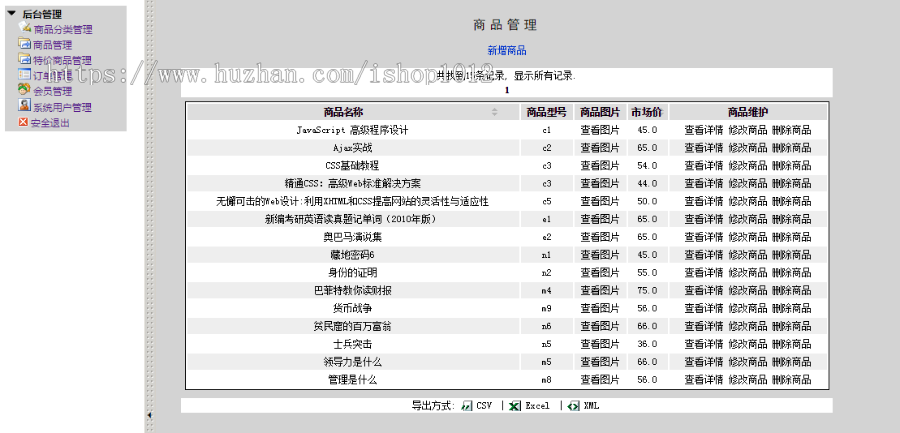The width and height of the screenshot is (900, 433).
Task: Delete product 贫民窟的百万富翁
Action: coord(792,326)
